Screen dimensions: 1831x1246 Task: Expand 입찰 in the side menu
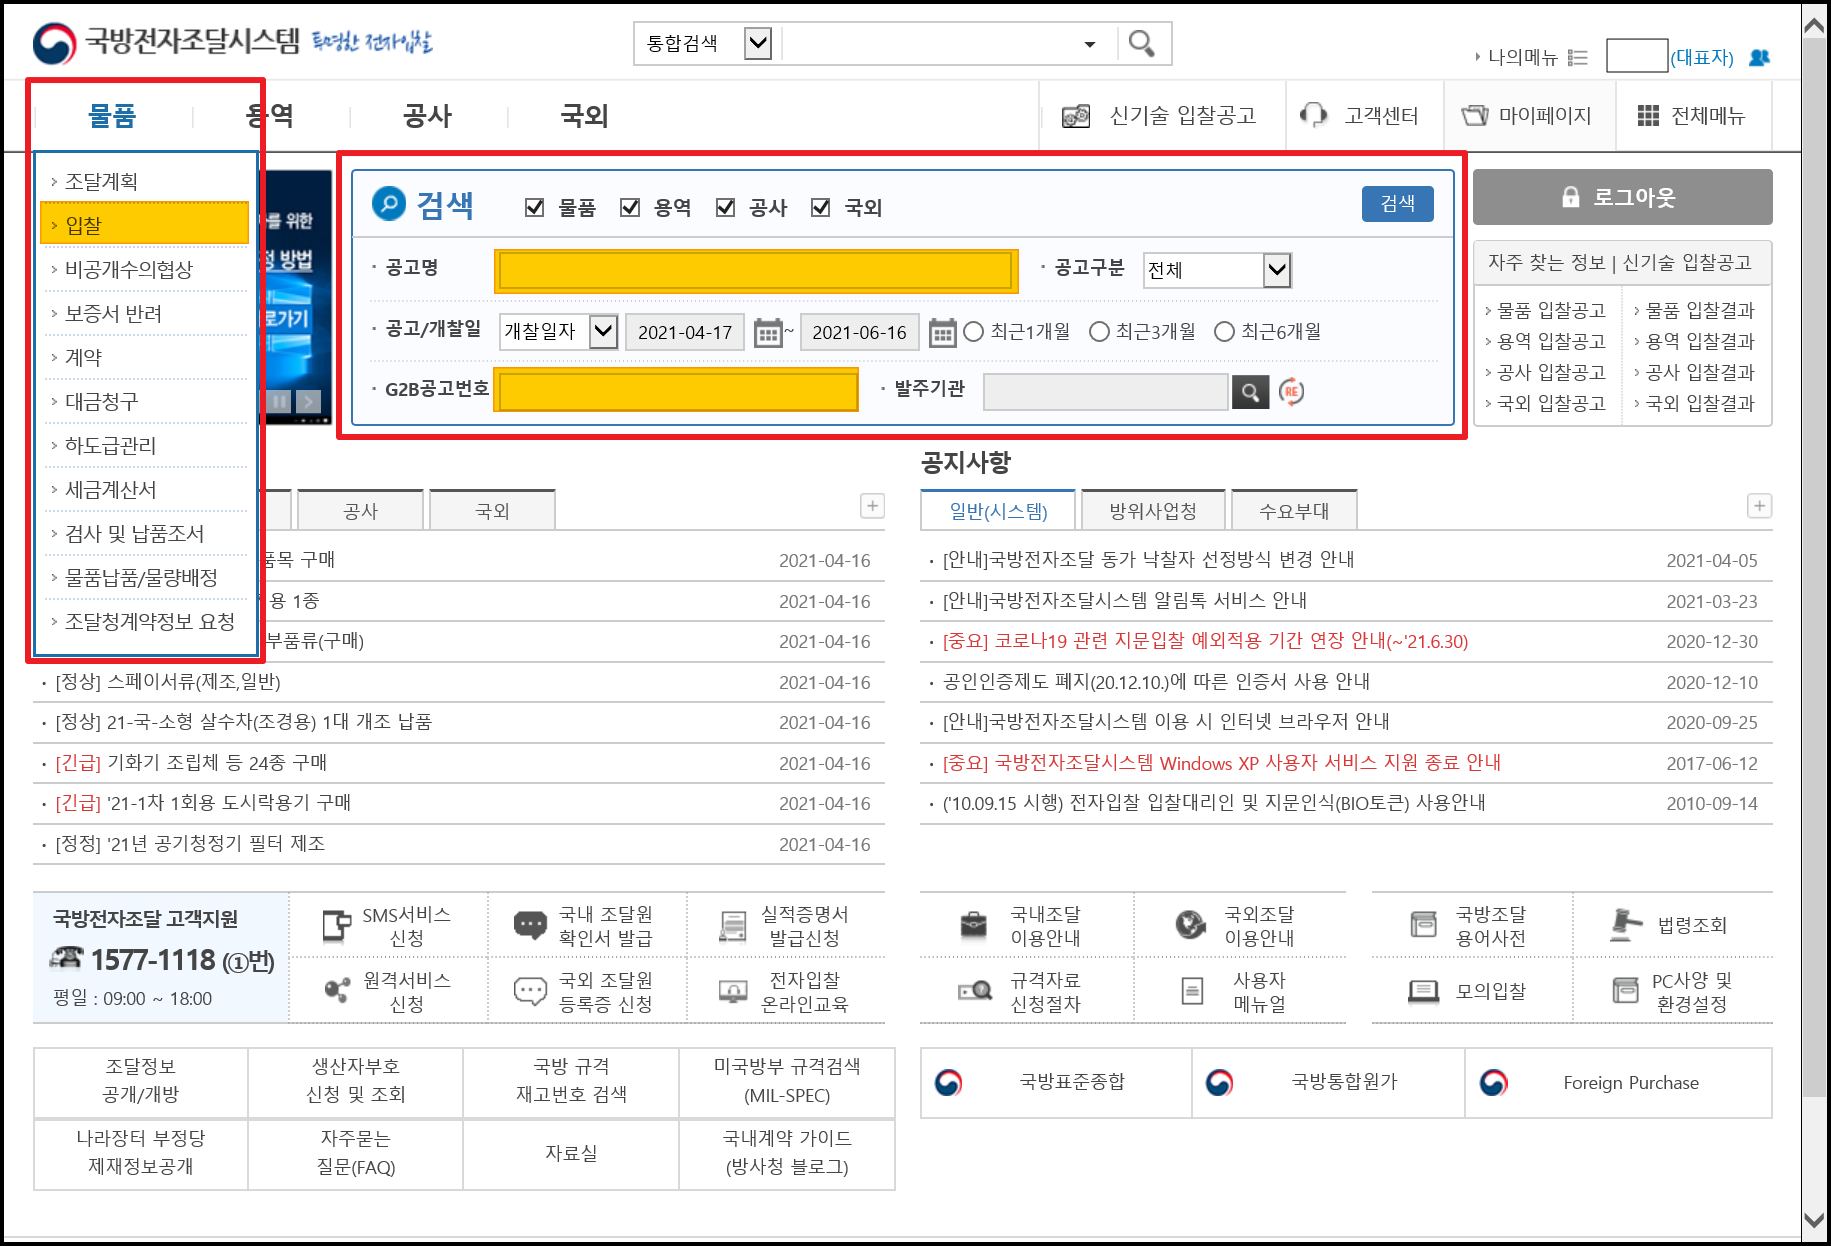click(x=144, y=225)
